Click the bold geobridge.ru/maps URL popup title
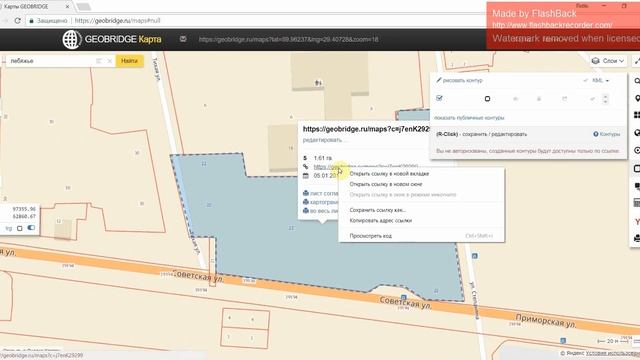Screen dimensions: 640x360 tap(366, 129)
